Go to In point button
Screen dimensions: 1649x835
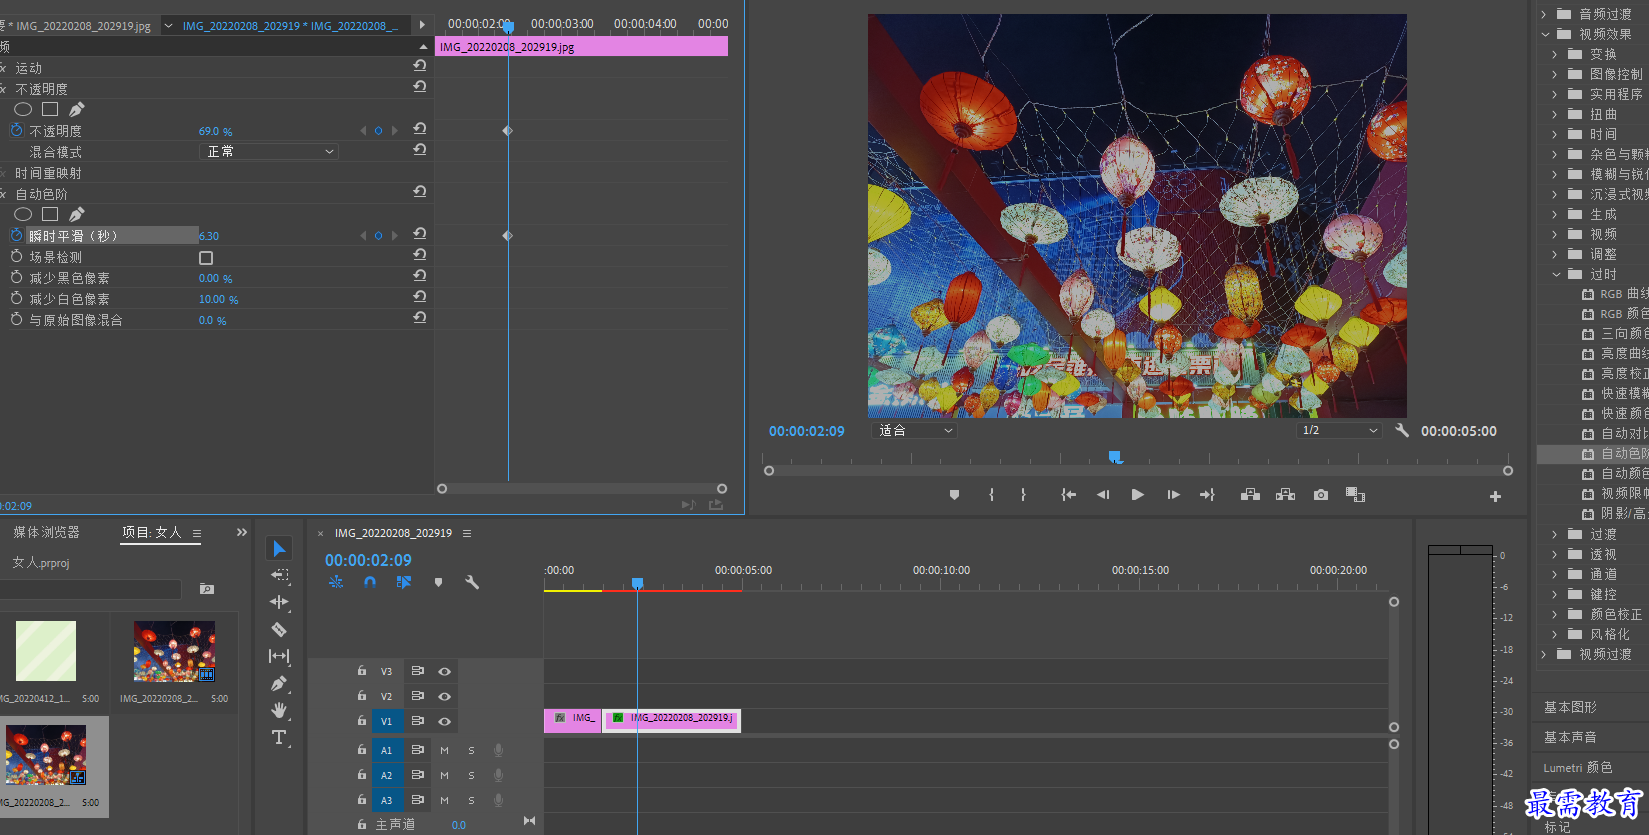pos(1068,495)
